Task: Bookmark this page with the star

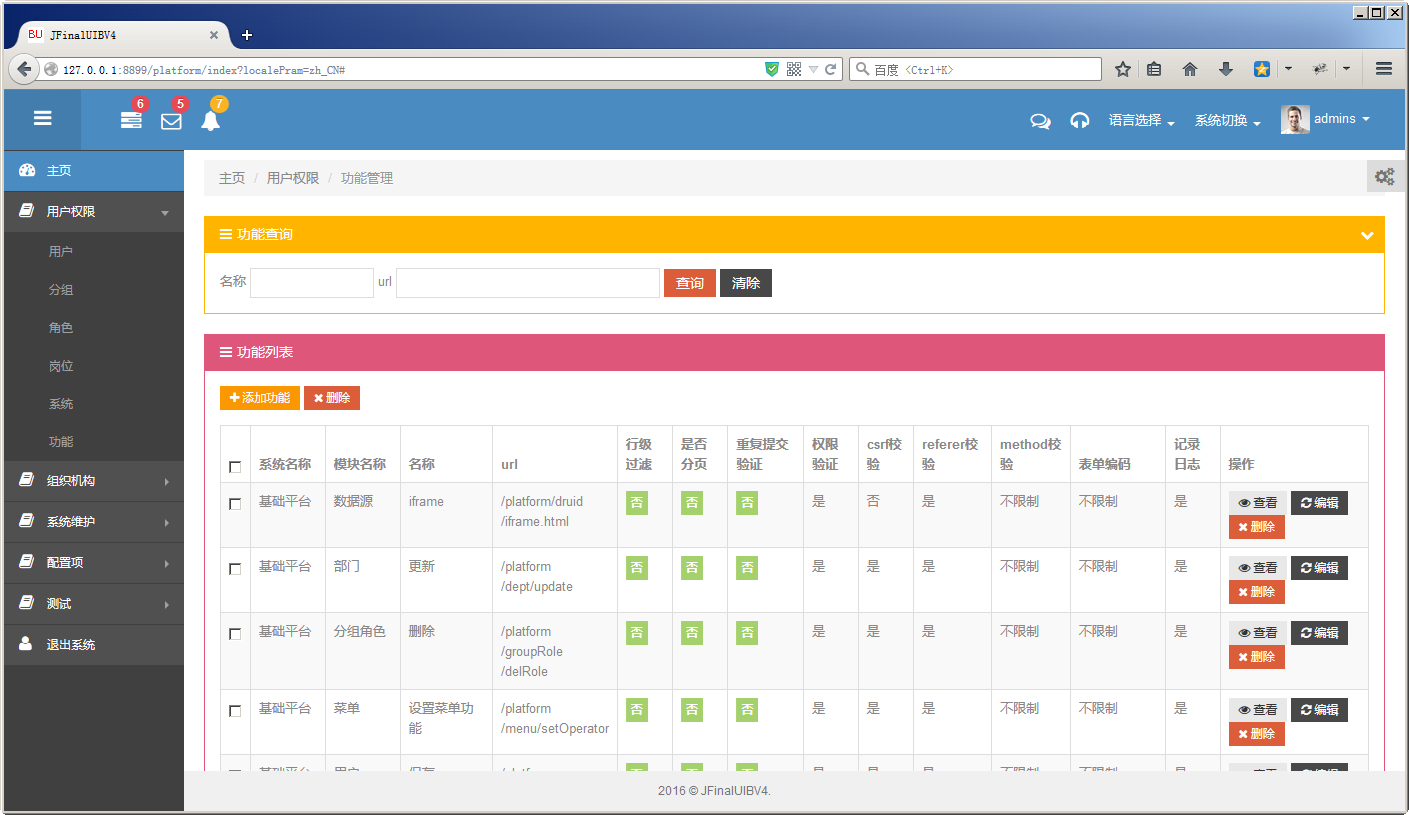Action: coord(1123,69)
